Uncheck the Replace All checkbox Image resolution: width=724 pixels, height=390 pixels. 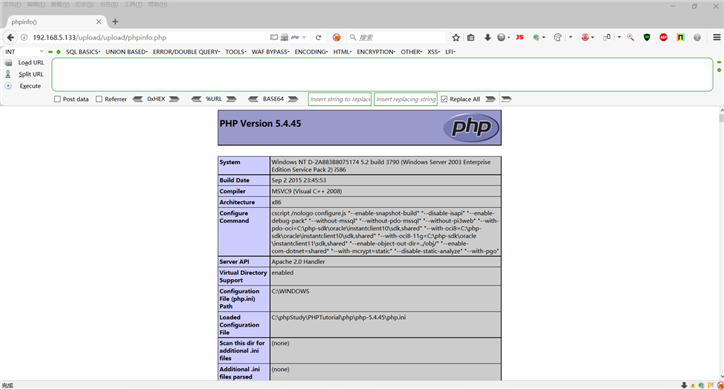[x=444, y=99]
